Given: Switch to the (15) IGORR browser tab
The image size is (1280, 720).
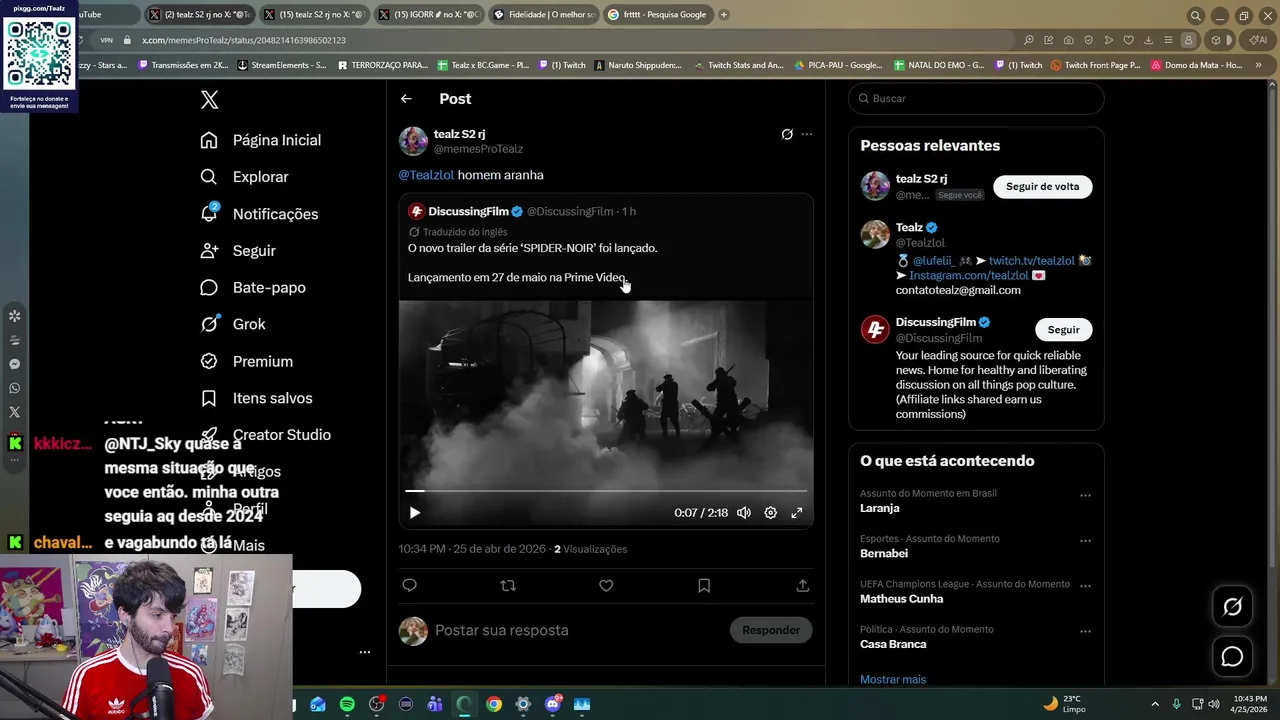Looking at the screenshot, I should click(428, 15).
